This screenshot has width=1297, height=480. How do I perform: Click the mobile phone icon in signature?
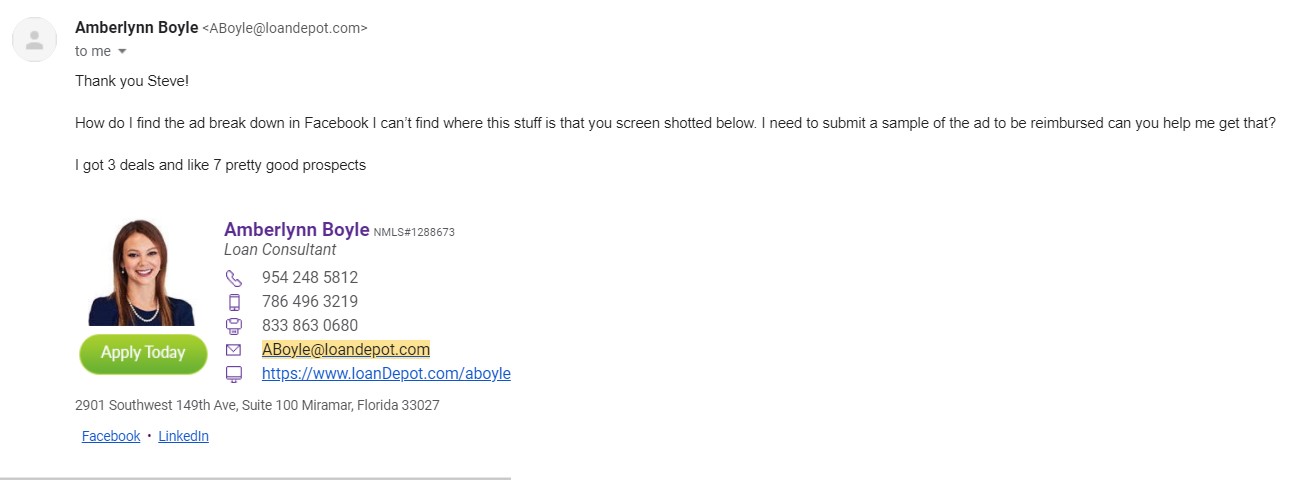[x=234, y=302]
